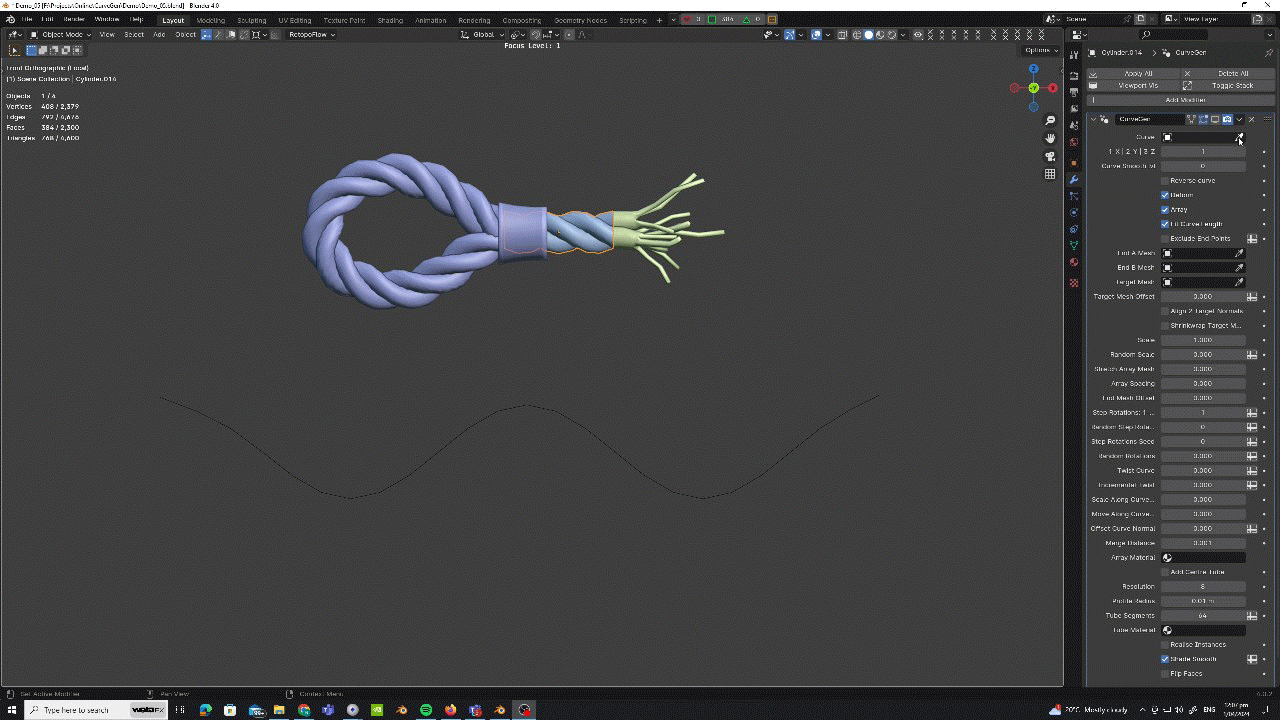Viewport: 1280px width, 720px height.
Task: Expand the Global transform orientation dropdown
Action: 483,35
